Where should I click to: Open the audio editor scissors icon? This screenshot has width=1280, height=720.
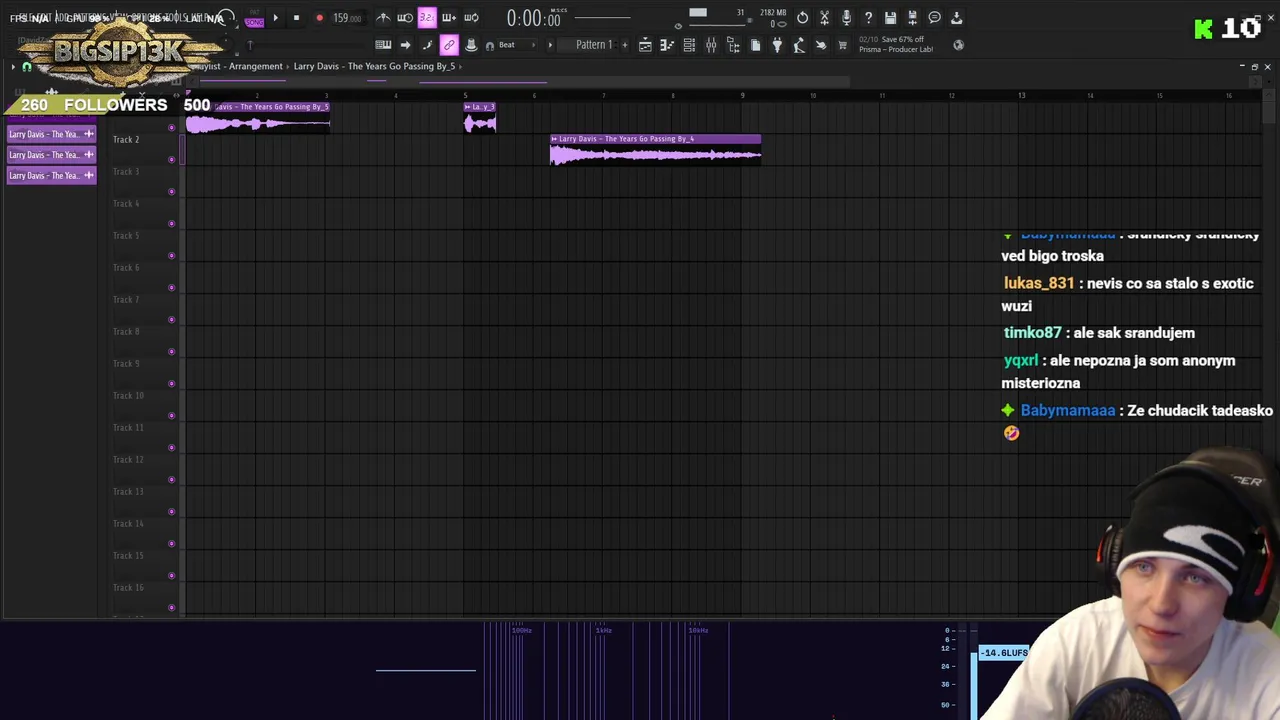coord(824,18)
